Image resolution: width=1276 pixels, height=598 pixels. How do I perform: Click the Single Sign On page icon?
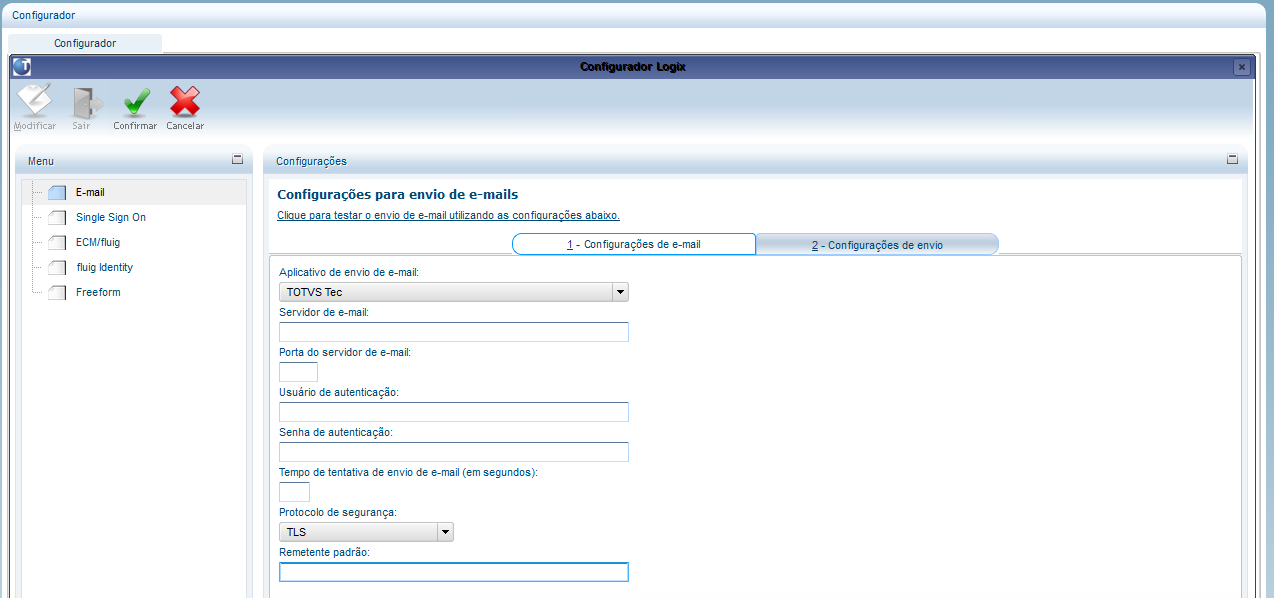[x=57, y=217]
